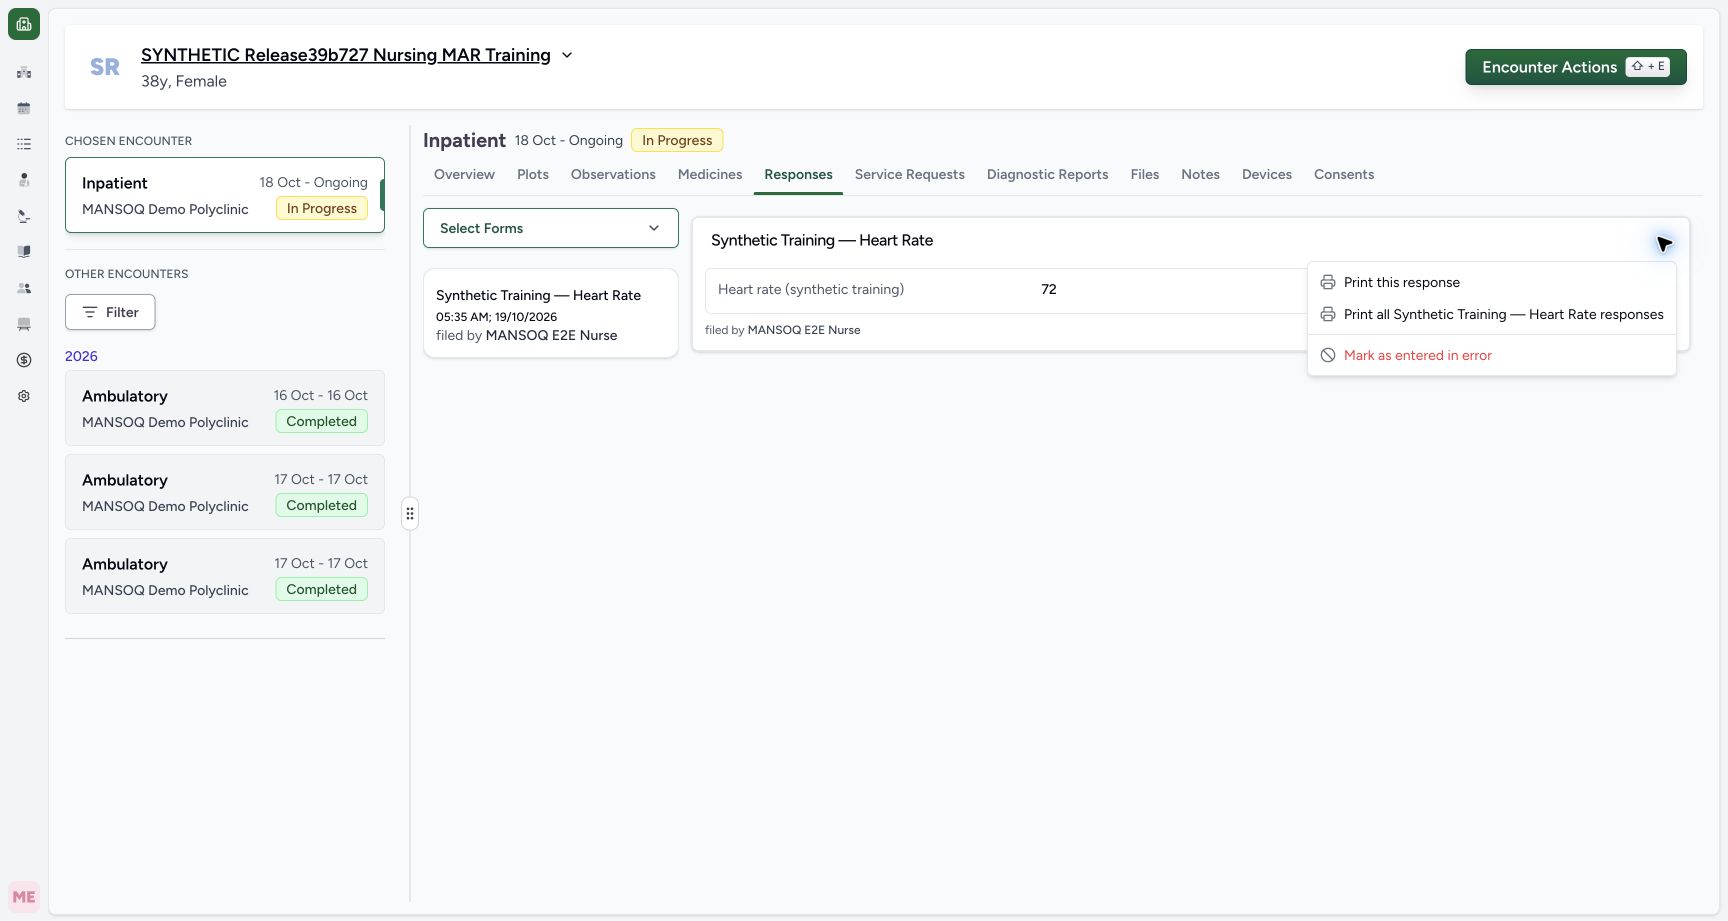
Task: Click the green hospital logo icon
Action: tap(24, 24)
